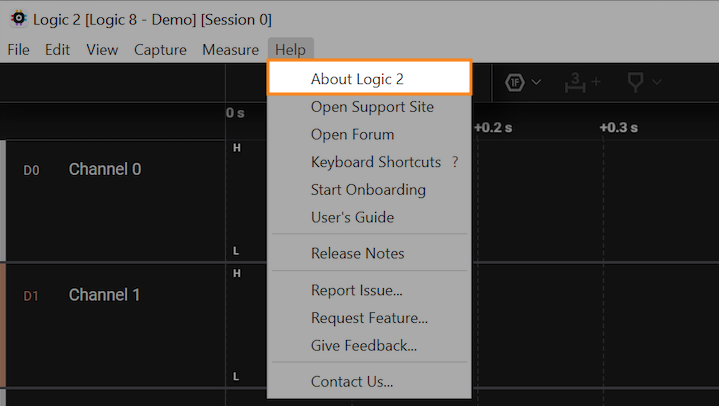Choose Open Support Site from Help menu
719x406 pixels.
[372, 107]
